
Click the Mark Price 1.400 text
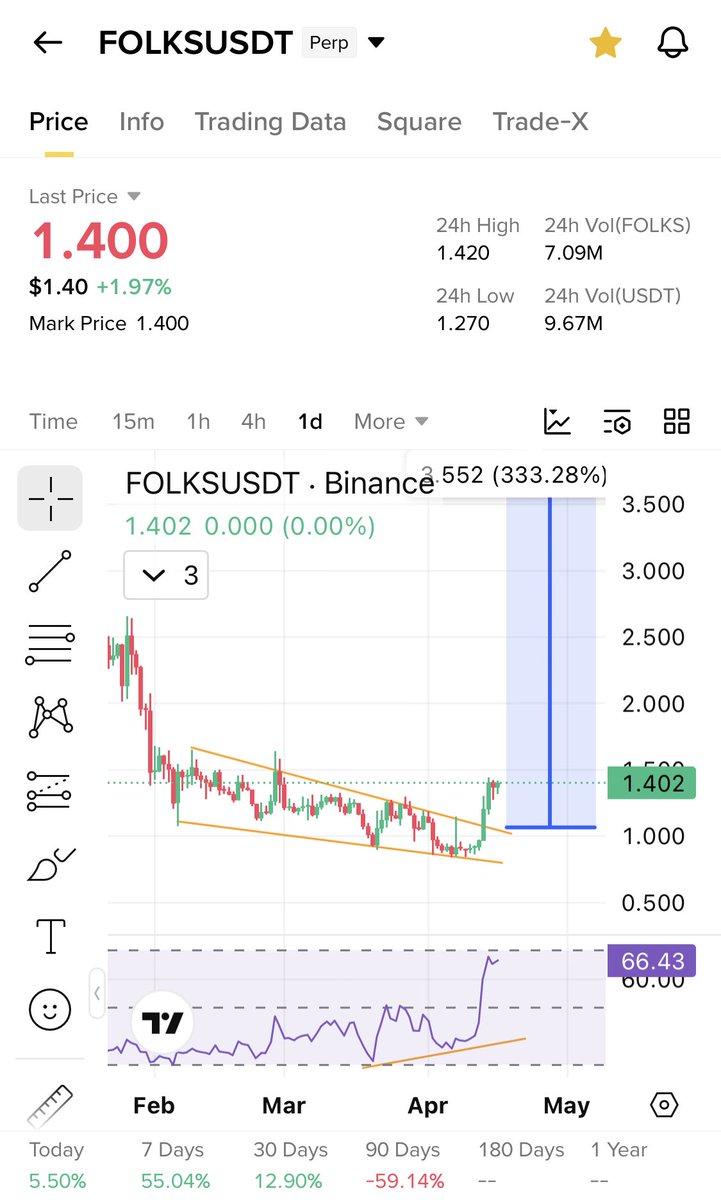click(x=109, y=323)
